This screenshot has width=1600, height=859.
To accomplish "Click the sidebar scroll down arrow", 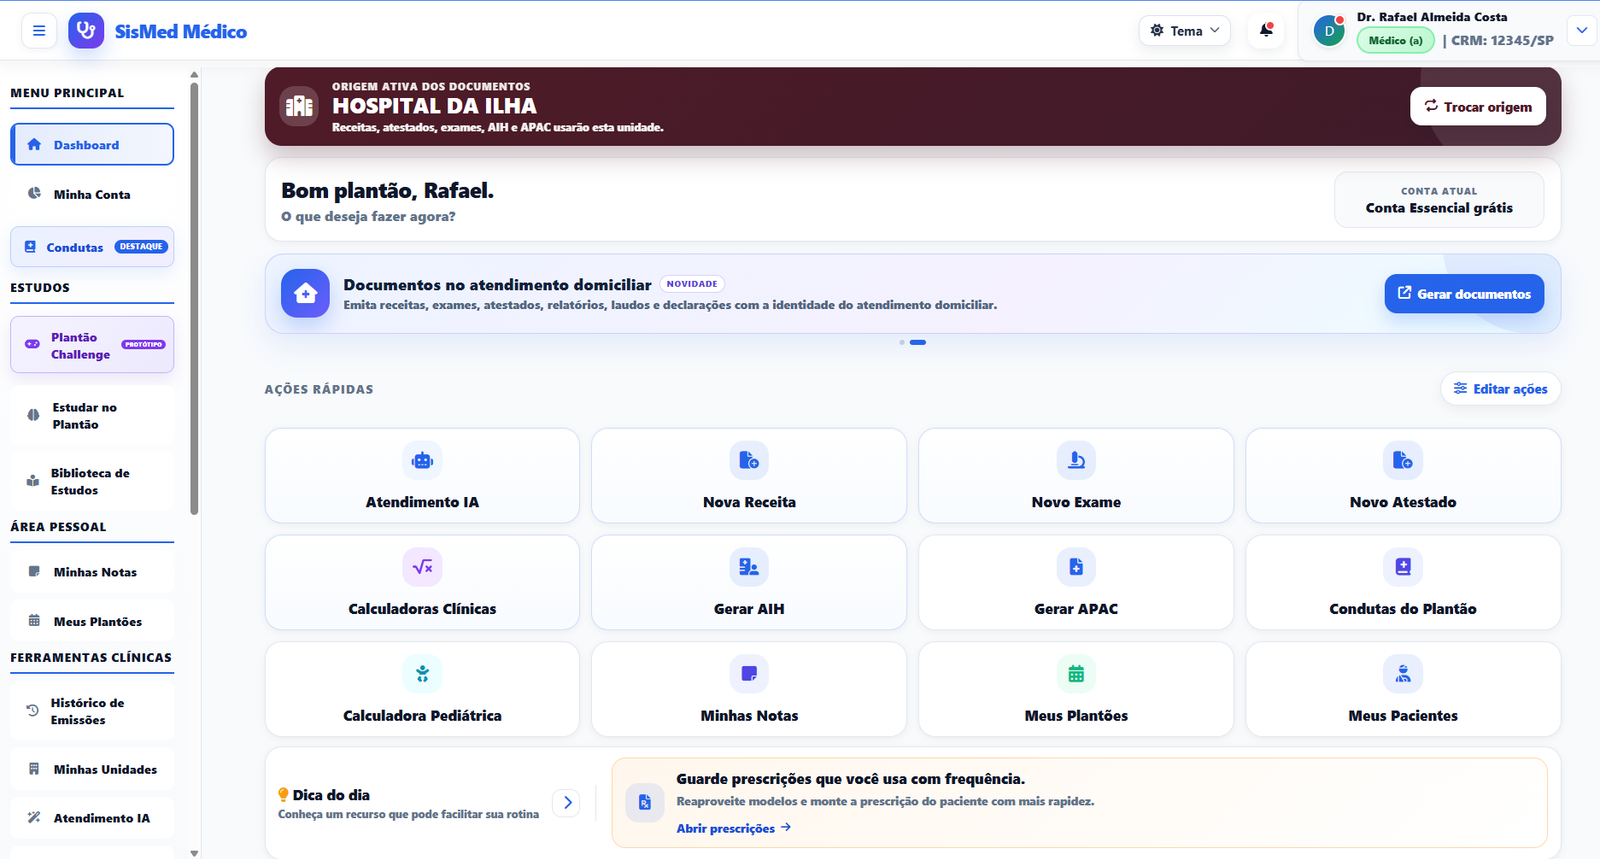I will (x=194, y=853).
